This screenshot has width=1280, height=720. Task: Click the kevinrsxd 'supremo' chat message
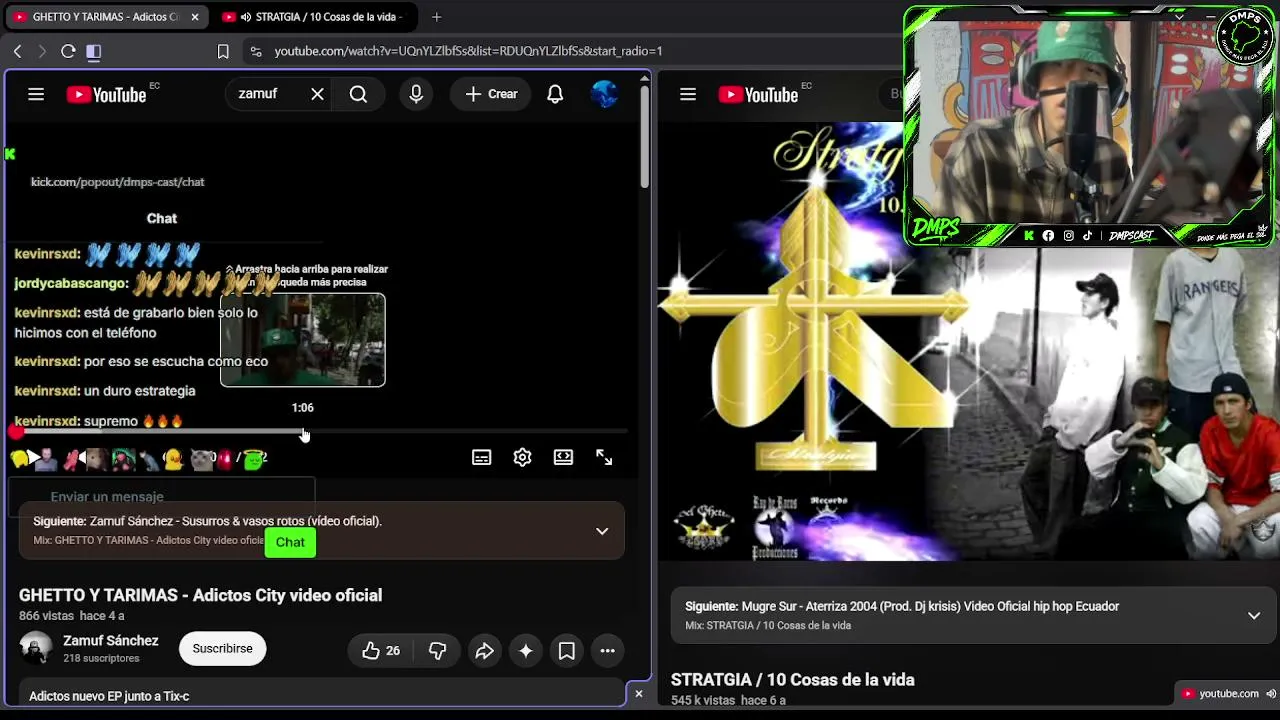(x=99, y=421)
